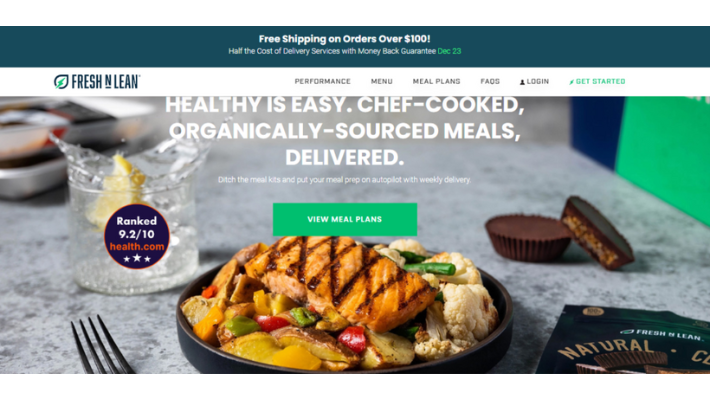The image size is (710, 400).
Task: Click the peanut butter cups image
Action: tap(560, 234)
